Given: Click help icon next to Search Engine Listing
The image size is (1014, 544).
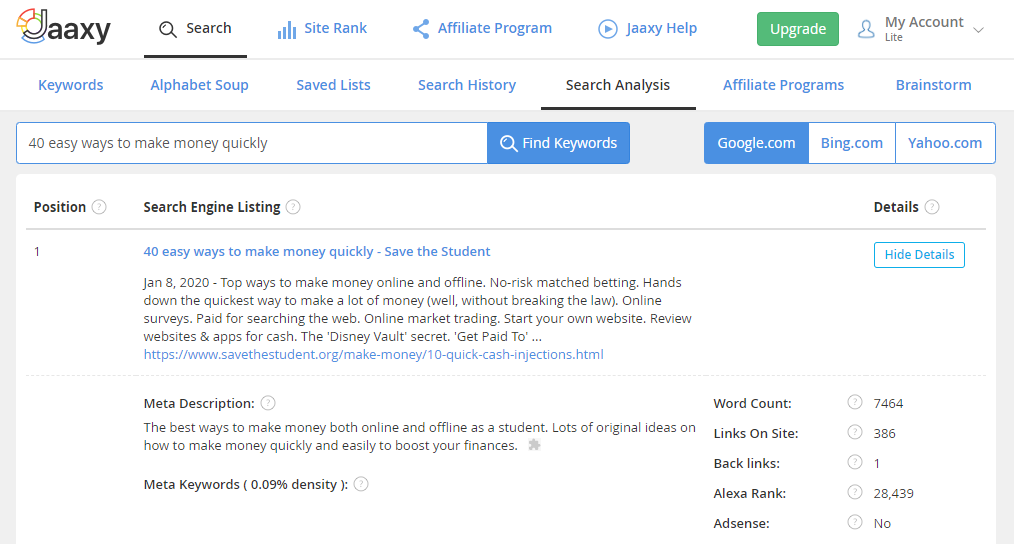Looking at the screenshot, I should pyautogui.click(x=293, y=207).
